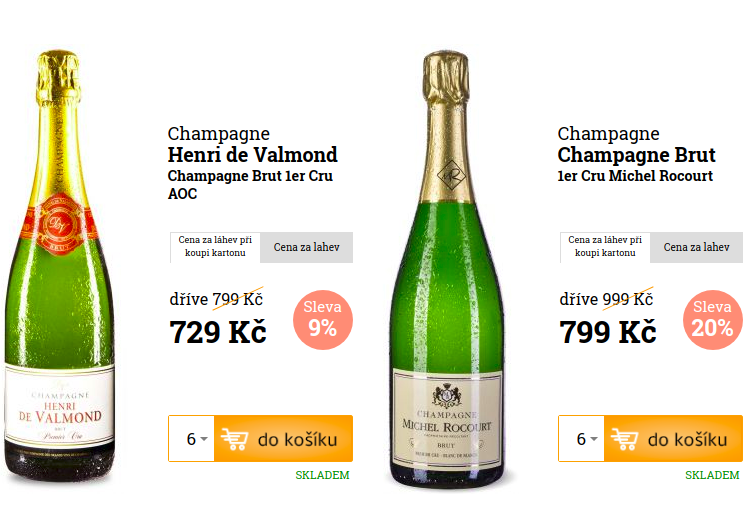
Task: Select carton price tab for Michel Rocourt
Action: (605, 247)
